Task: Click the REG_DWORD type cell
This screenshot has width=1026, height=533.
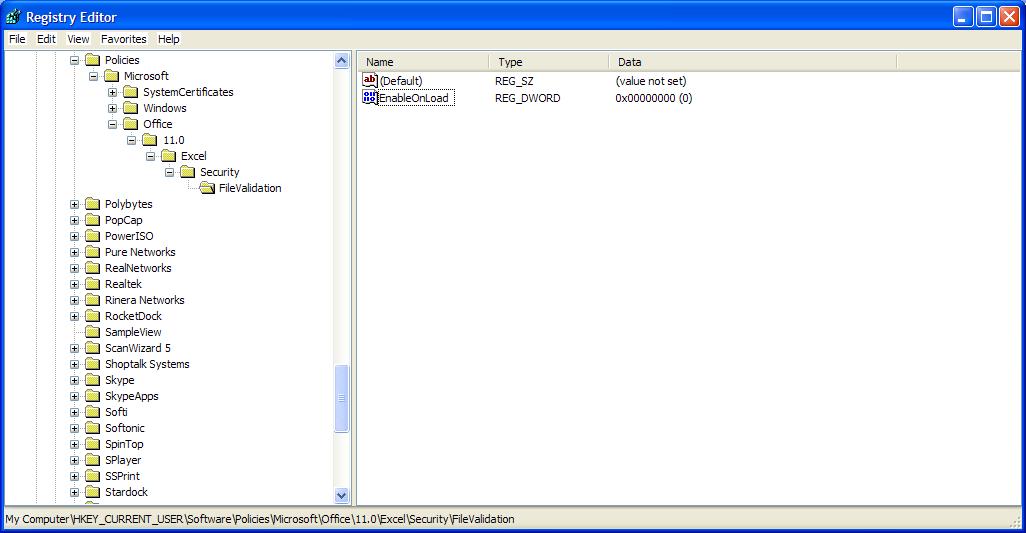Action: (527, 99)
